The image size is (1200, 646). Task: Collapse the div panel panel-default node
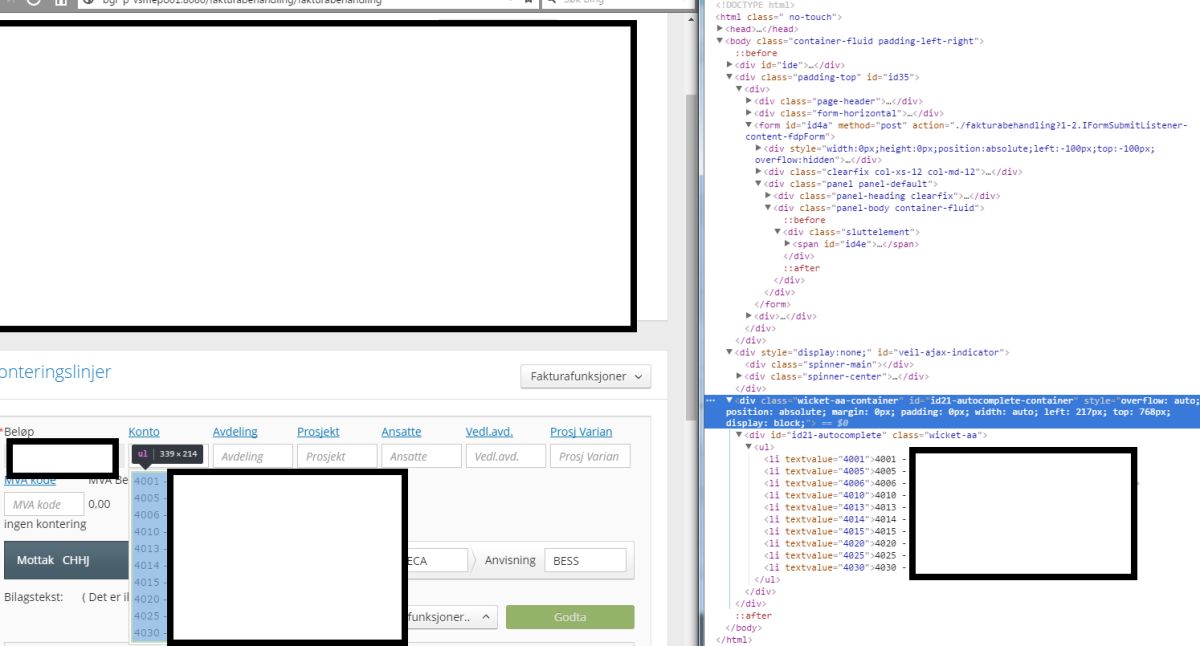(x=759, y=184)
